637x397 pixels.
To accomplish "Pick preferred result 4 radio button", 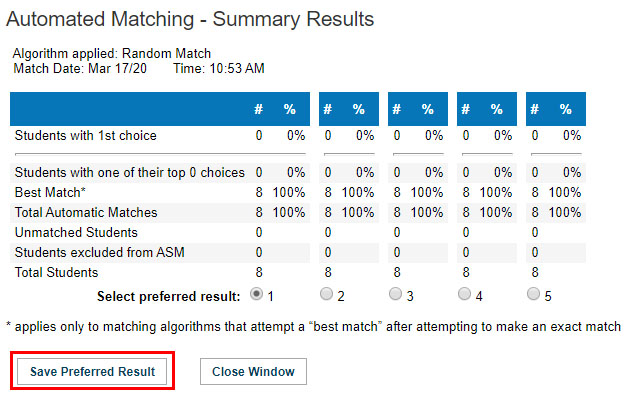I will click(x=464, y=293).
